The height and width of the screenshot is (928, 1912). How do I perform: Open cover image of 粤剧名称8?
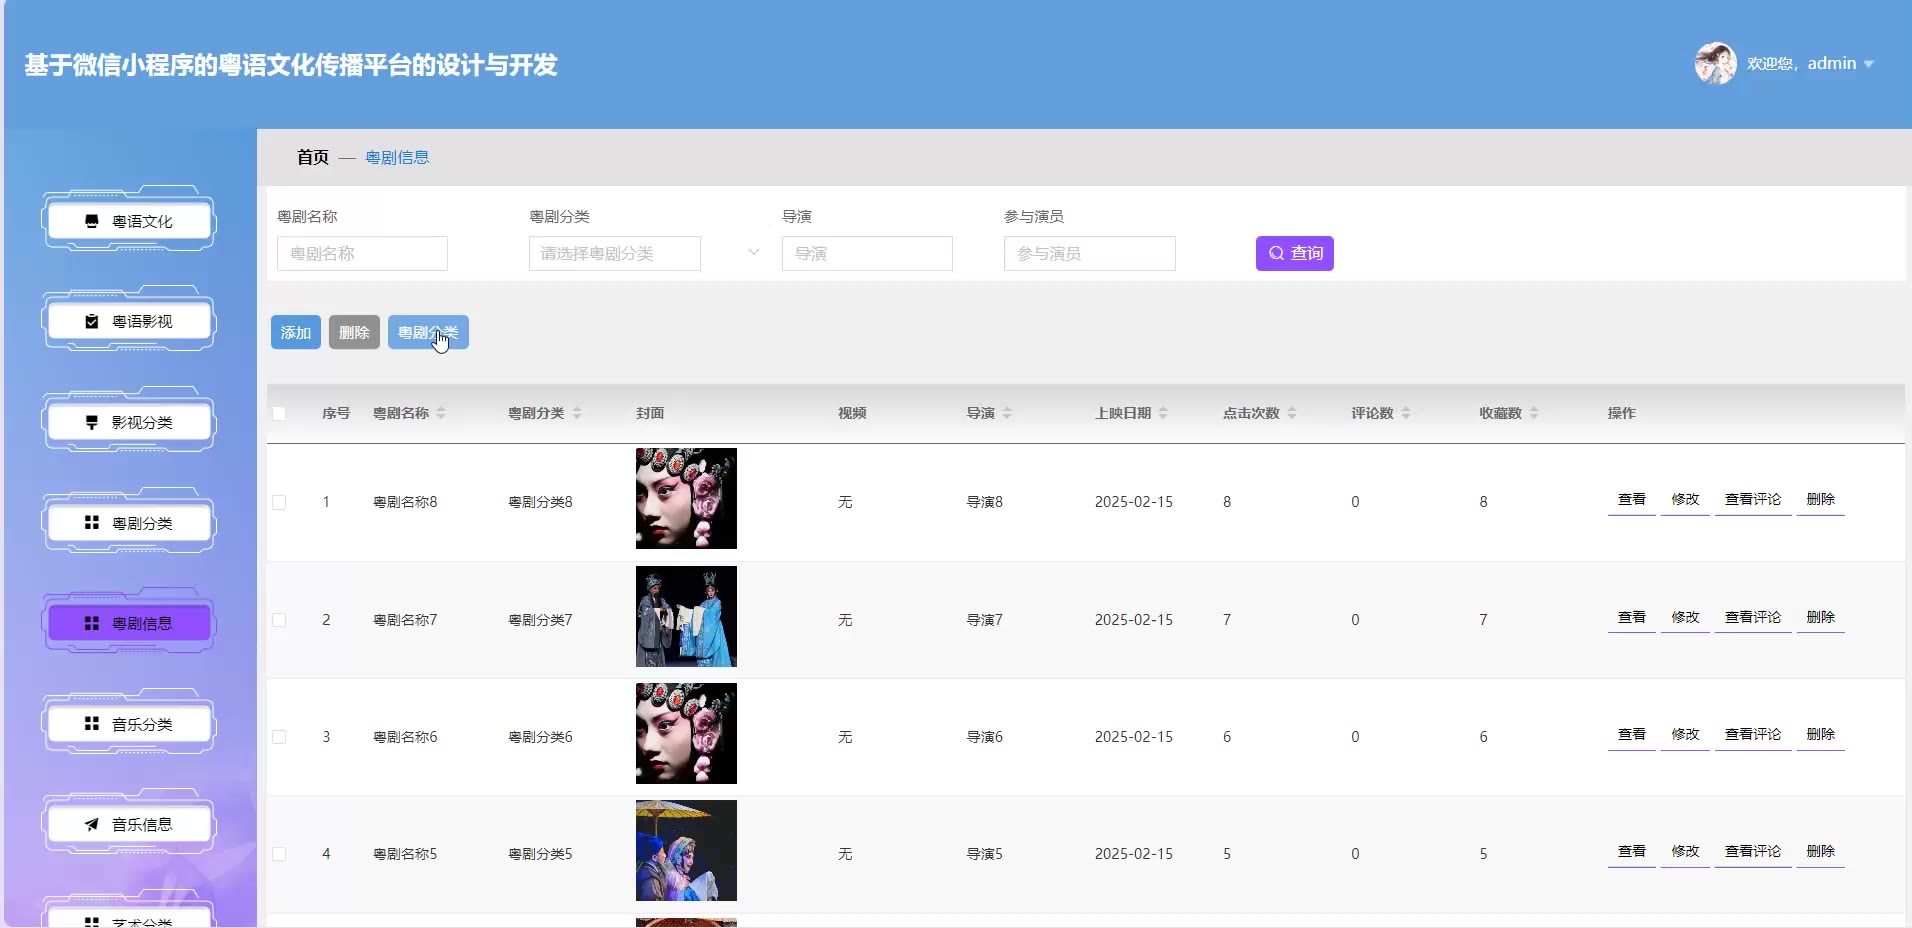point(686,498)
